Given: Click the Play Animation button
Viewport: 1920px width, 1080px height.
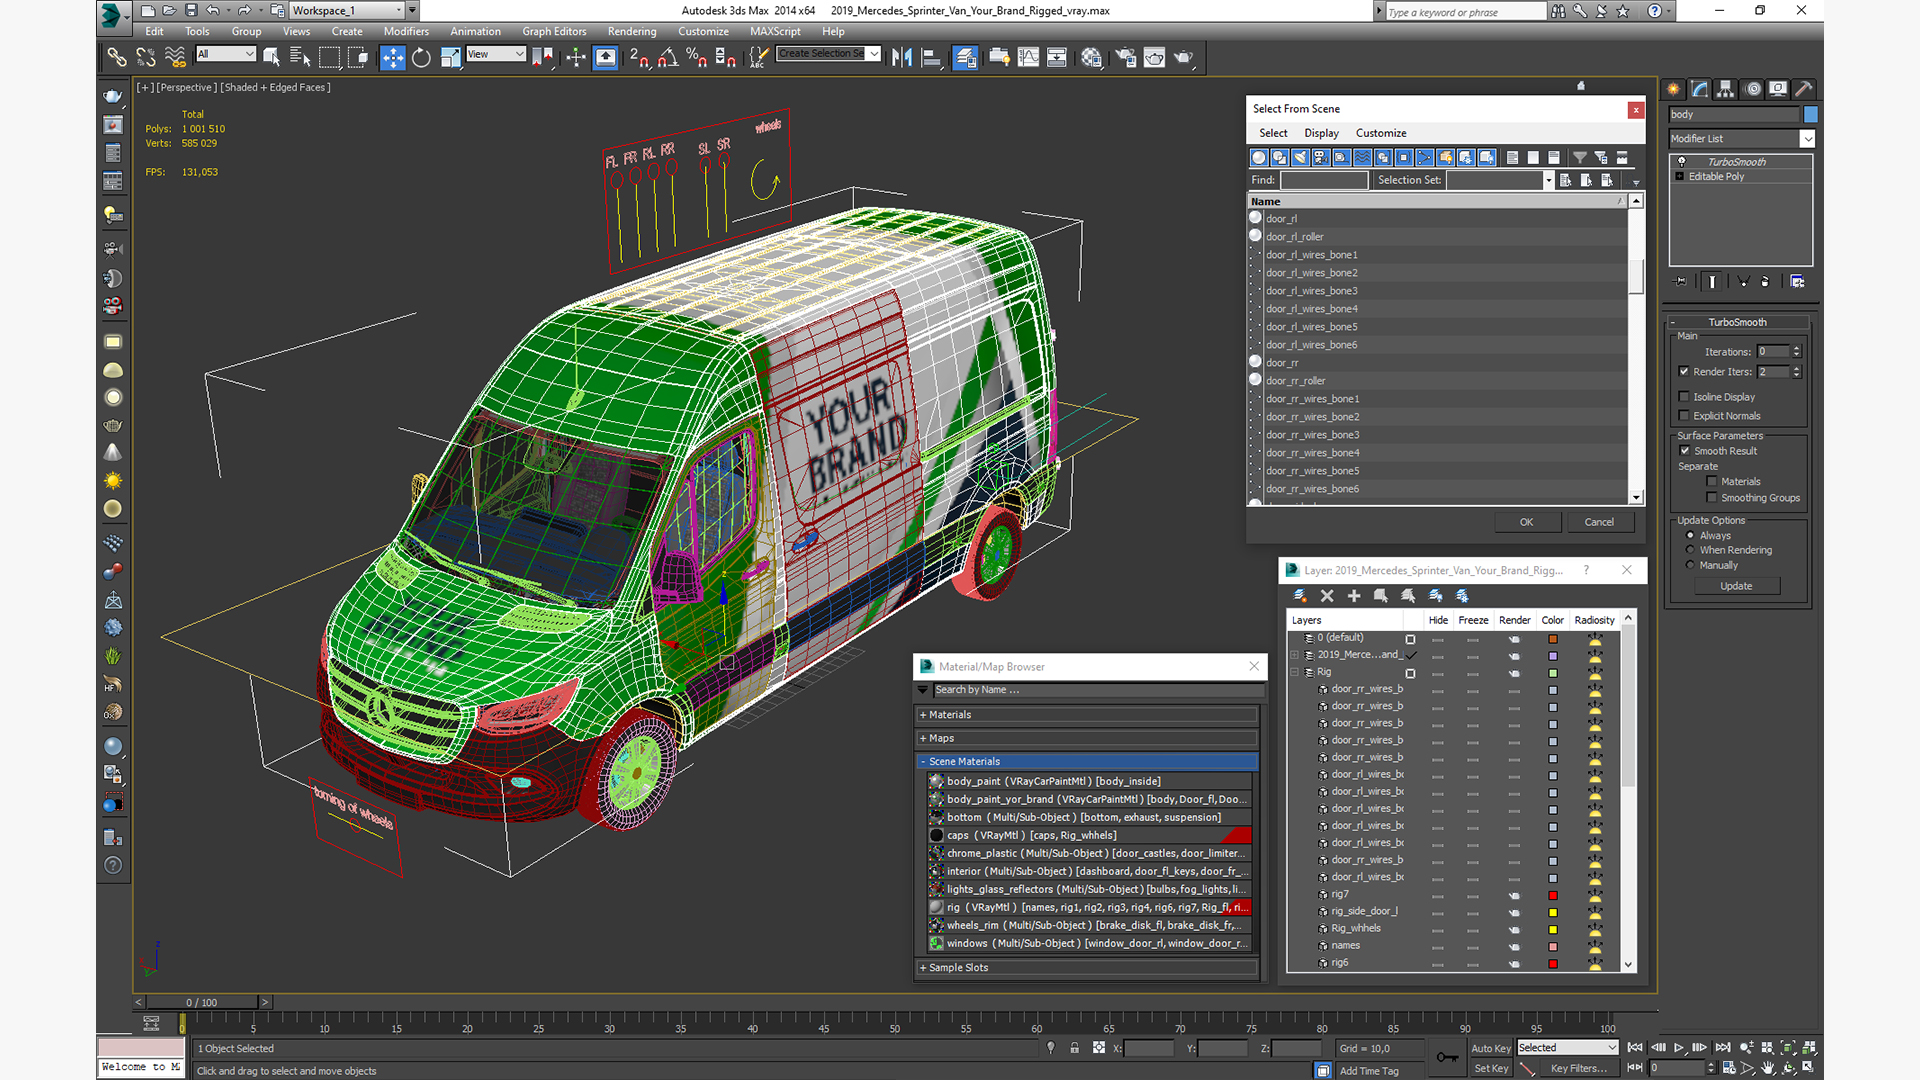Looking at the screenshot, I should 1679,1048.
